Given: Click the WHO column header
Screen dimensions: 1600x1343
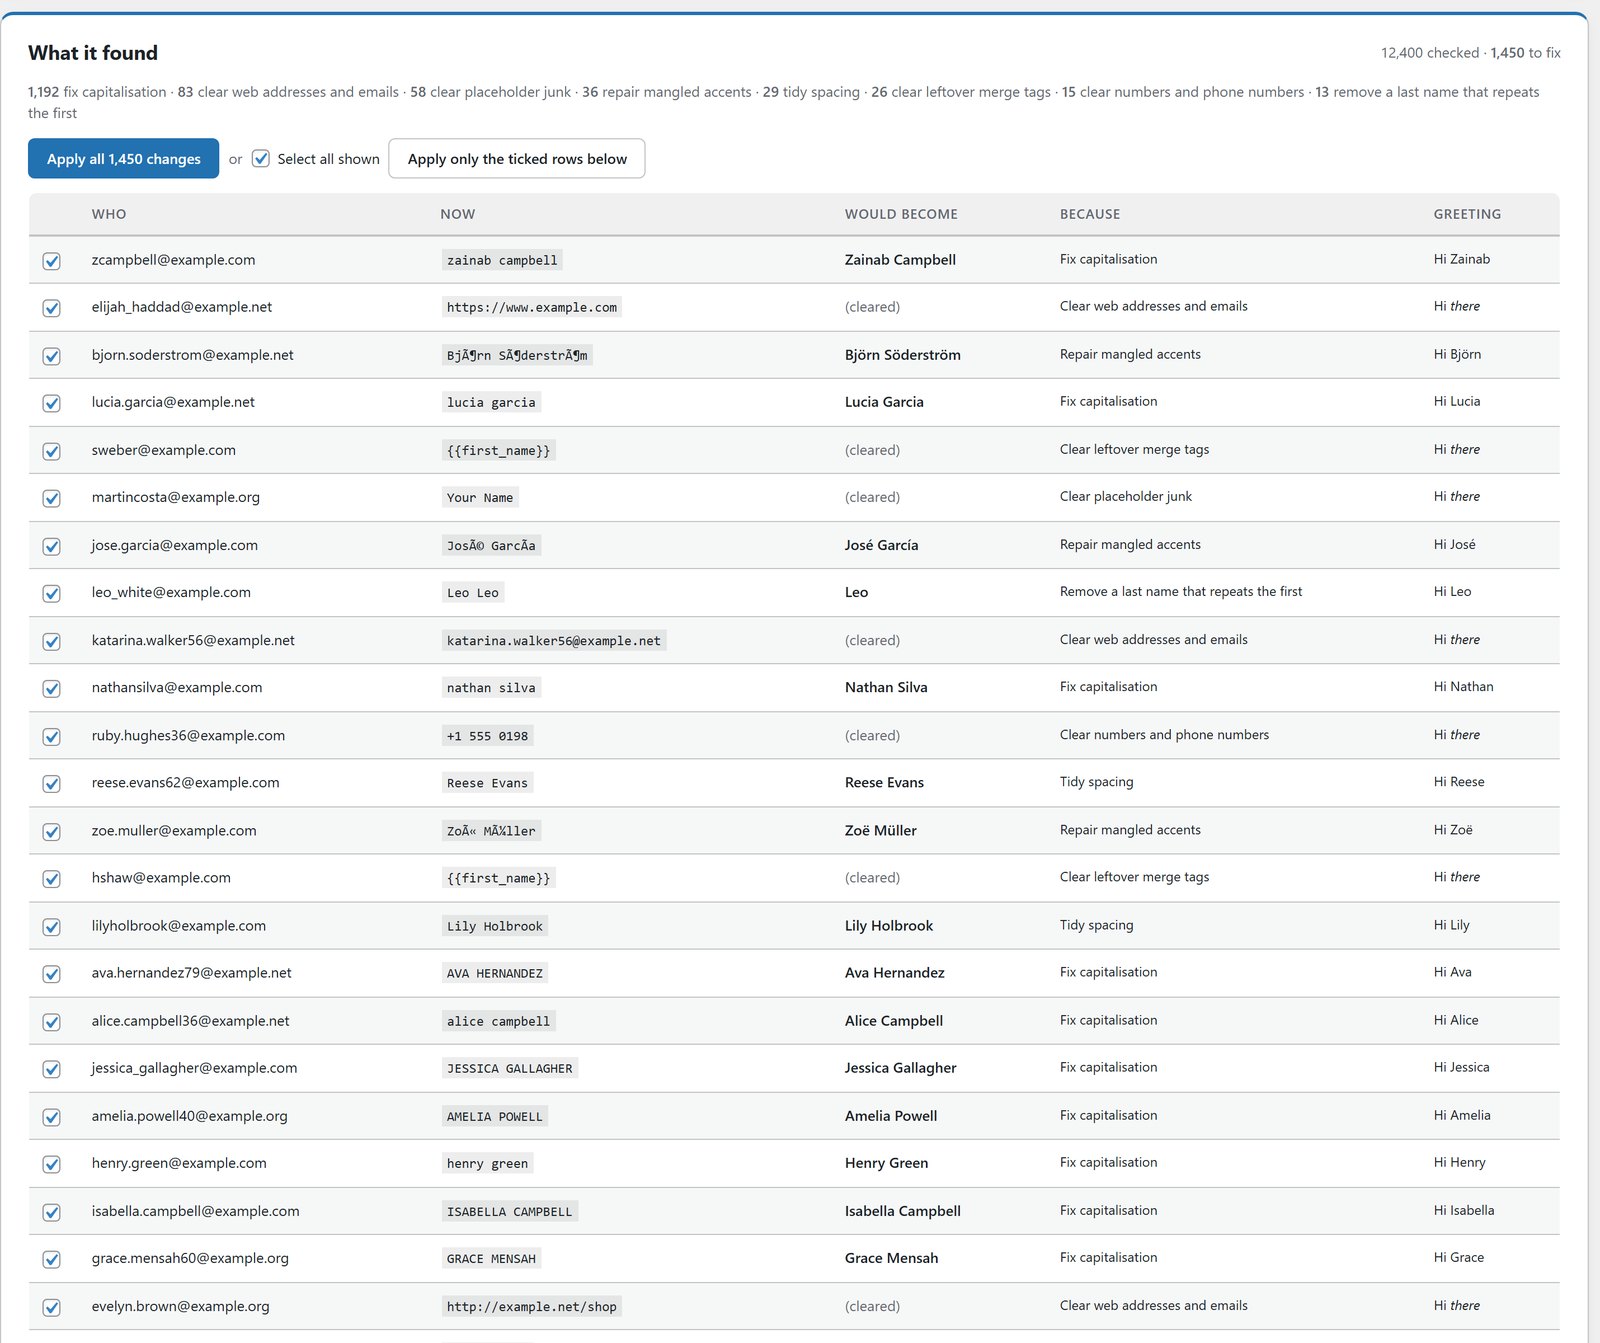Looking at the screenshot, I should pos(109,214).
